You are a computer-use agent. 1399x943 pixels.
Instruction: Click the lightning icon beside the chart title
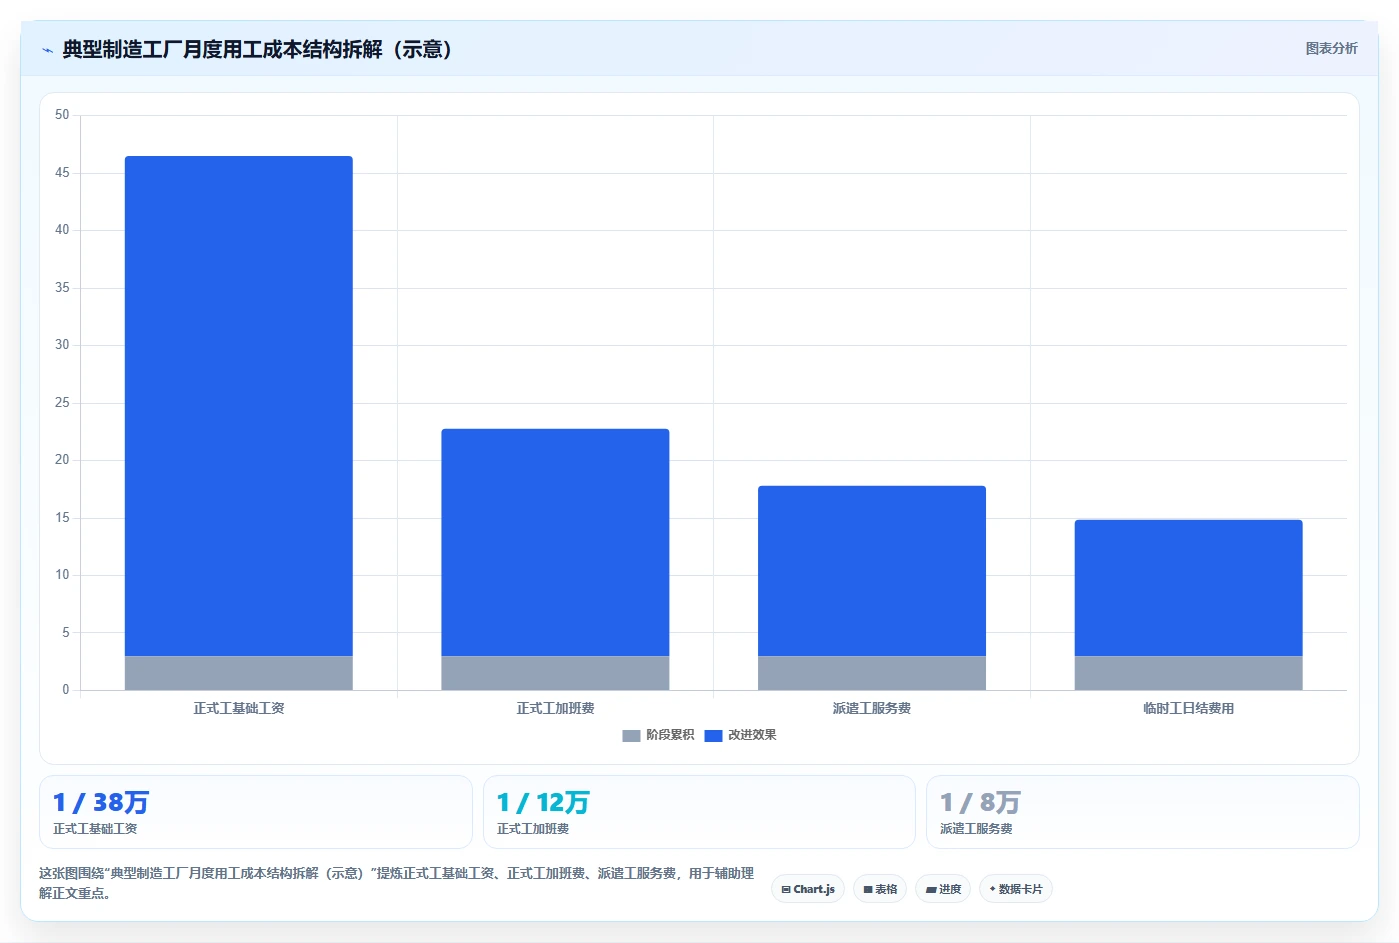tap(47, 50)
